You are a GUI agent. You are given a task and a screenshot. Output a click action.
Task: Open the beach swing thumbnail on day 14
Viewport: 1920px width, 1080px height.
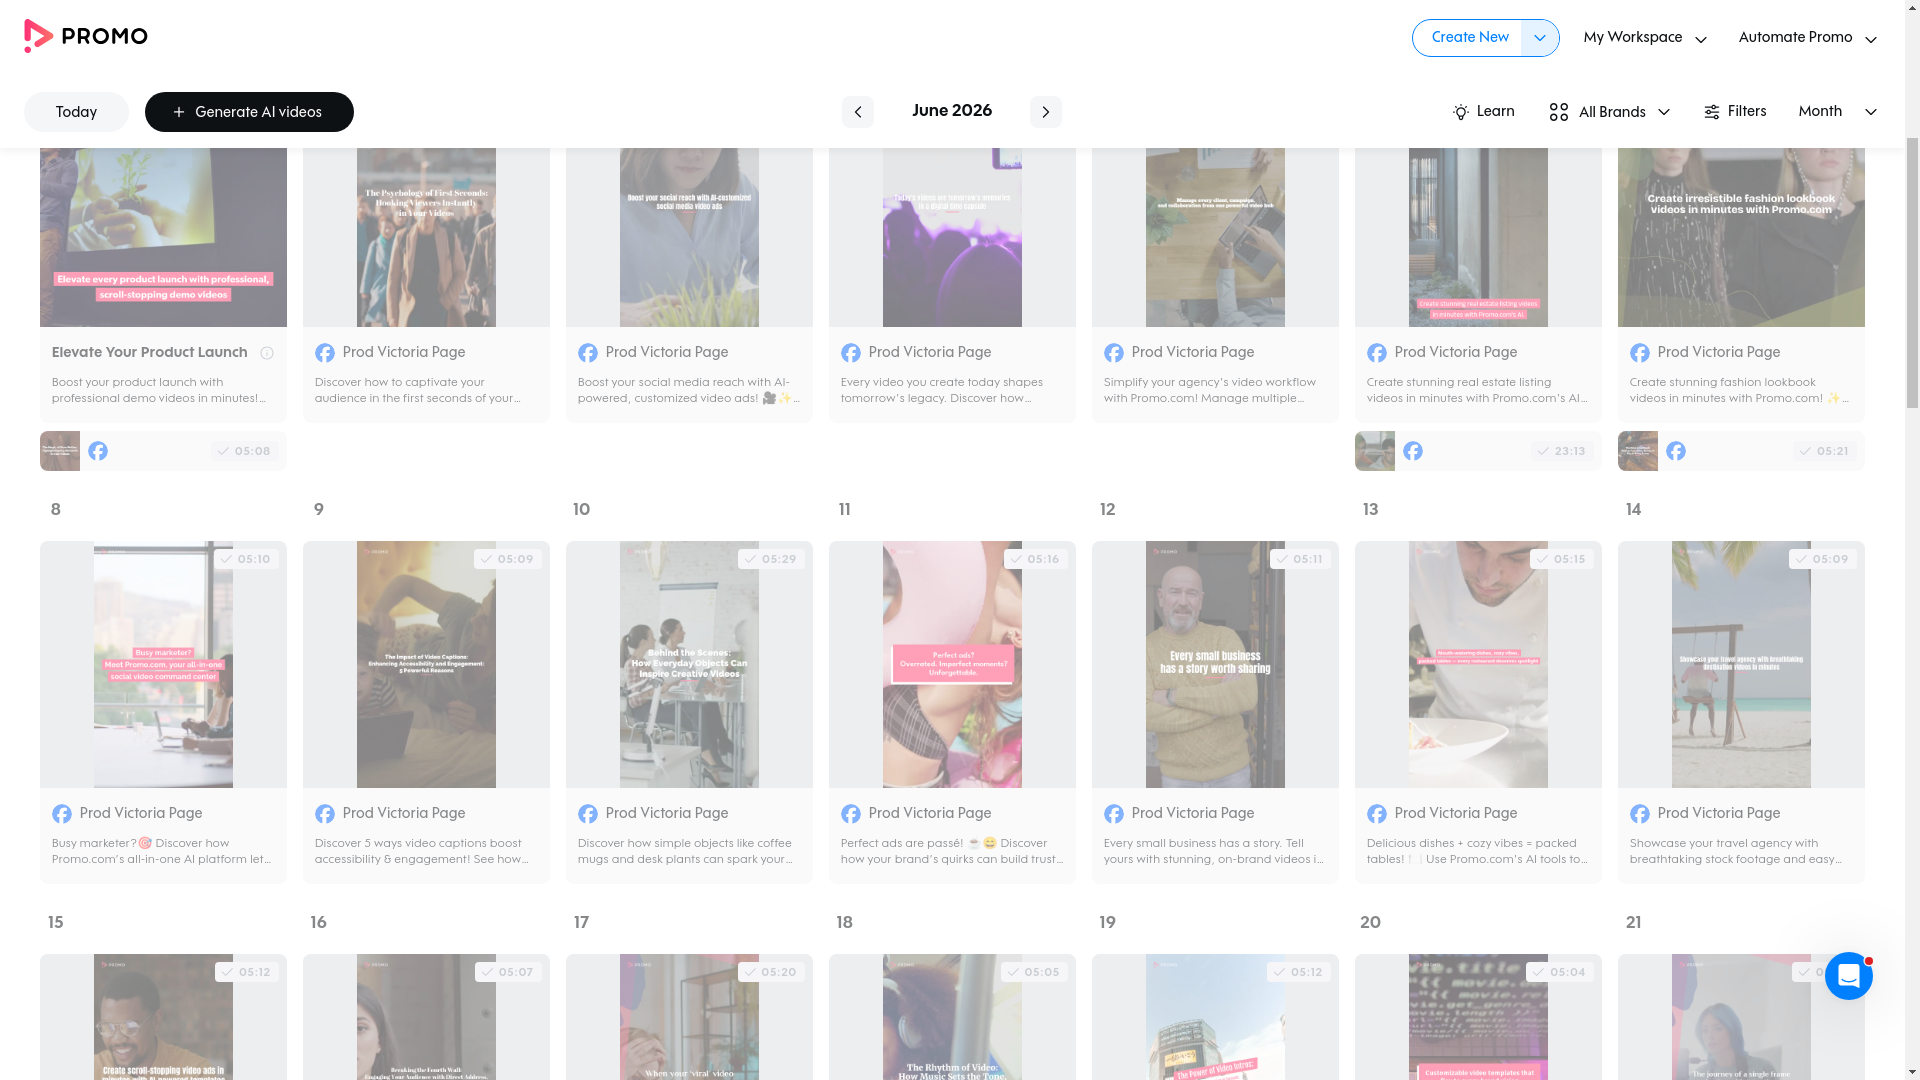point(1741,665)
